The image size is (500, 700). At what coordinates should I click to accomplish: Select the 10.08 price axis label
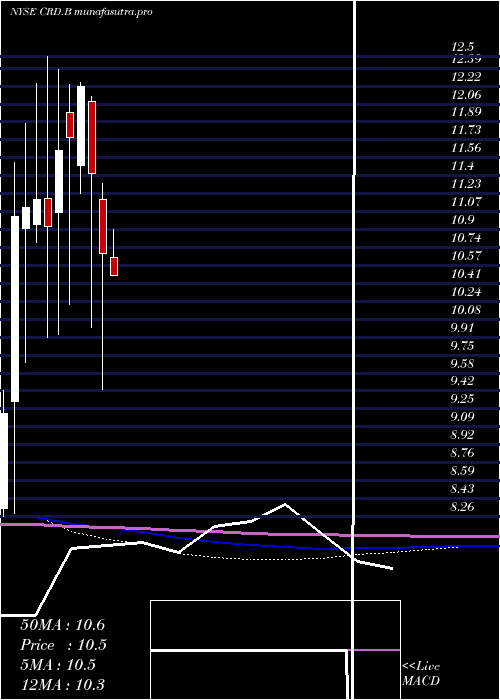point(466,310)
